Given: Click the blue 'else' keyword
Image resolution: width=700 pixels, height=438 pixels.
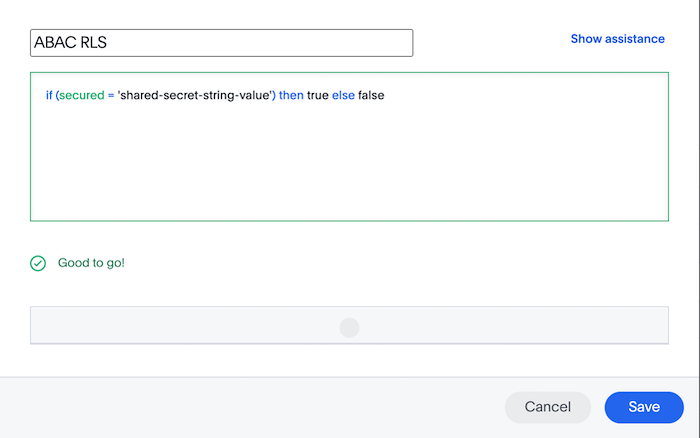Looking at the screenshot, I should [344, 95].
